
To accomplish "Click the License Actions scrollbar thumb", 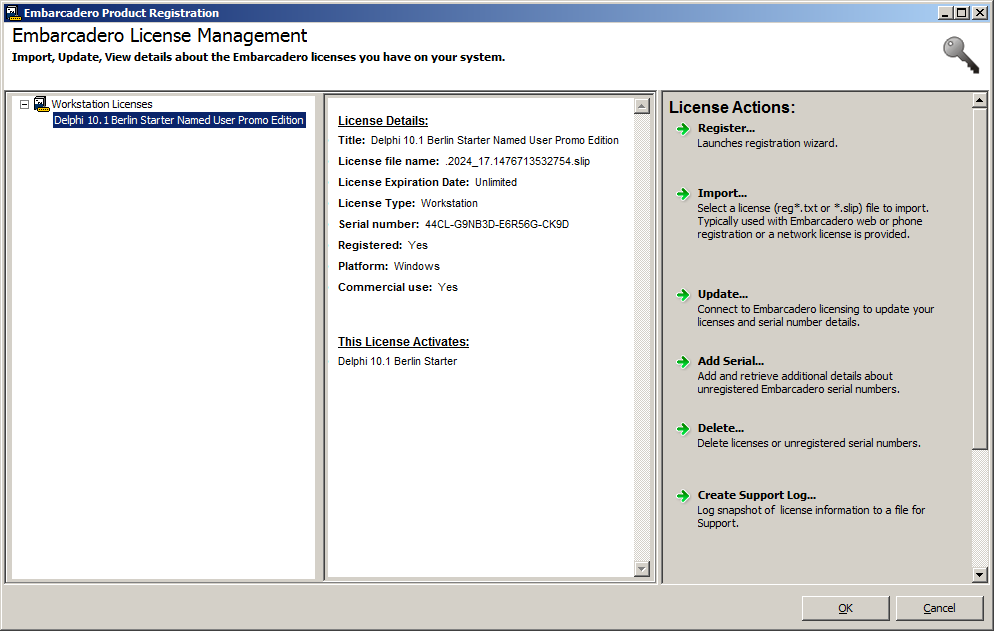I will click(x=979, y=278).
